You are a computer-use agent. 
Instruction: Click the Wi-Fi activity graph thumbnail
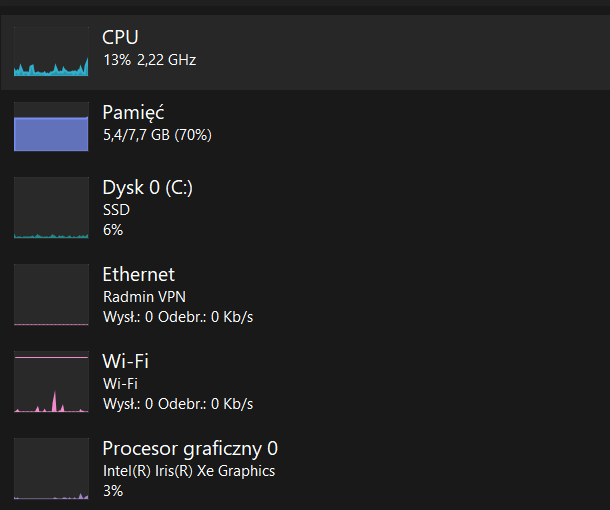[51, 382]
